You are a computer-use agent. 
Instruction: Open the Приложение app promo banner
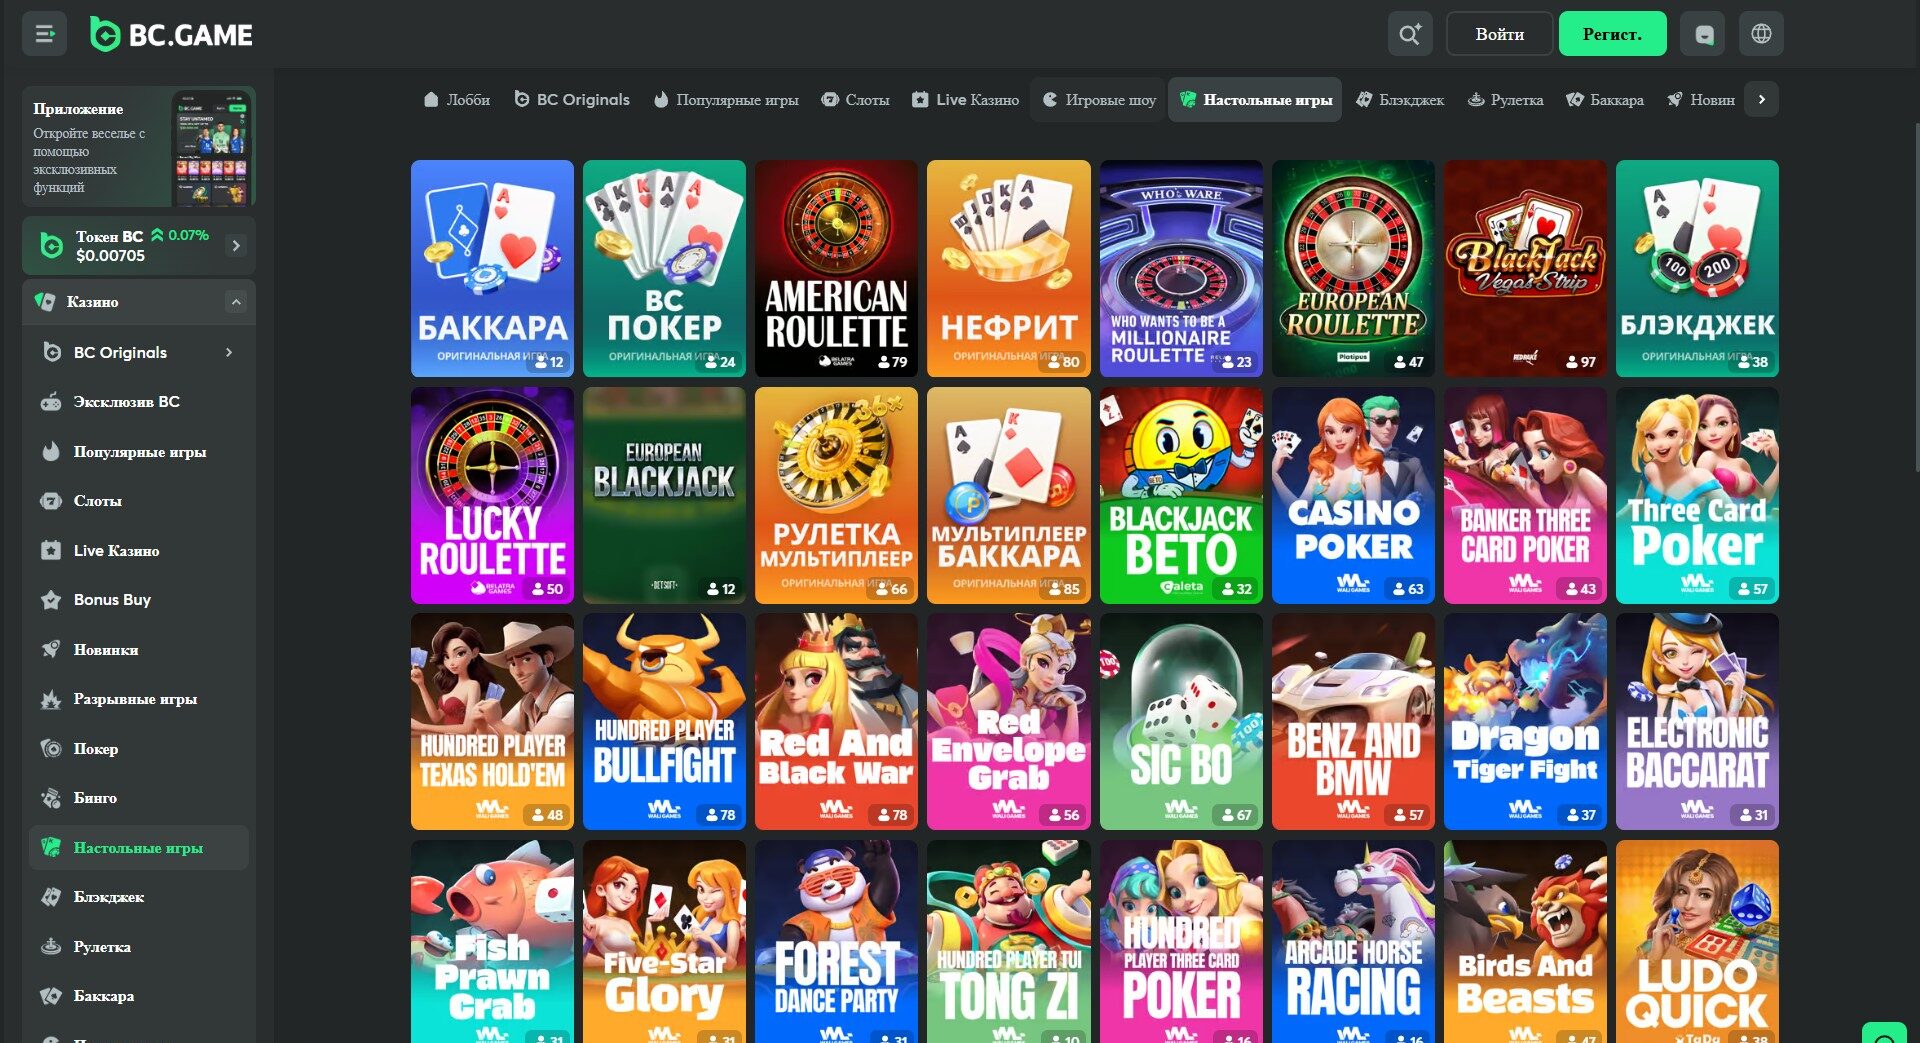139,147
